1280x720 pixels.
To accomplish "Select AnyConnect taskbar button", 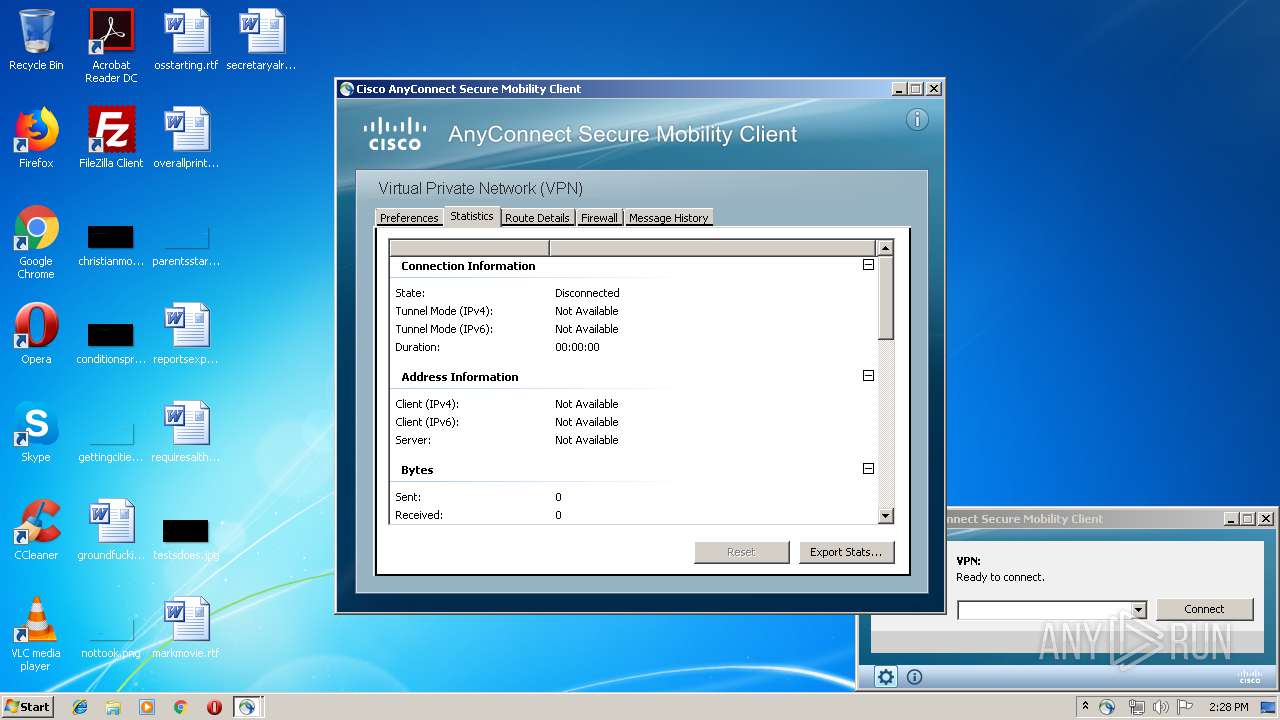I will point(247,707).
